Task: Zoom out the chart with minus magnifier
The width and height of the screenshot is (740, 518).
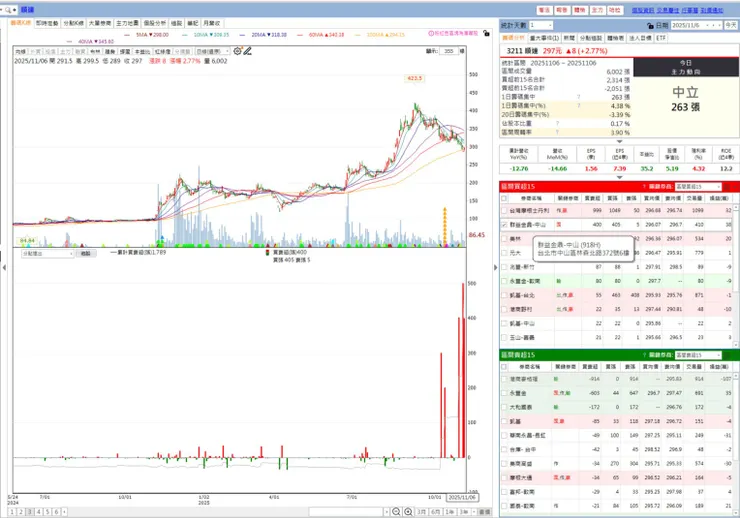Action: (x=396, y=512)
